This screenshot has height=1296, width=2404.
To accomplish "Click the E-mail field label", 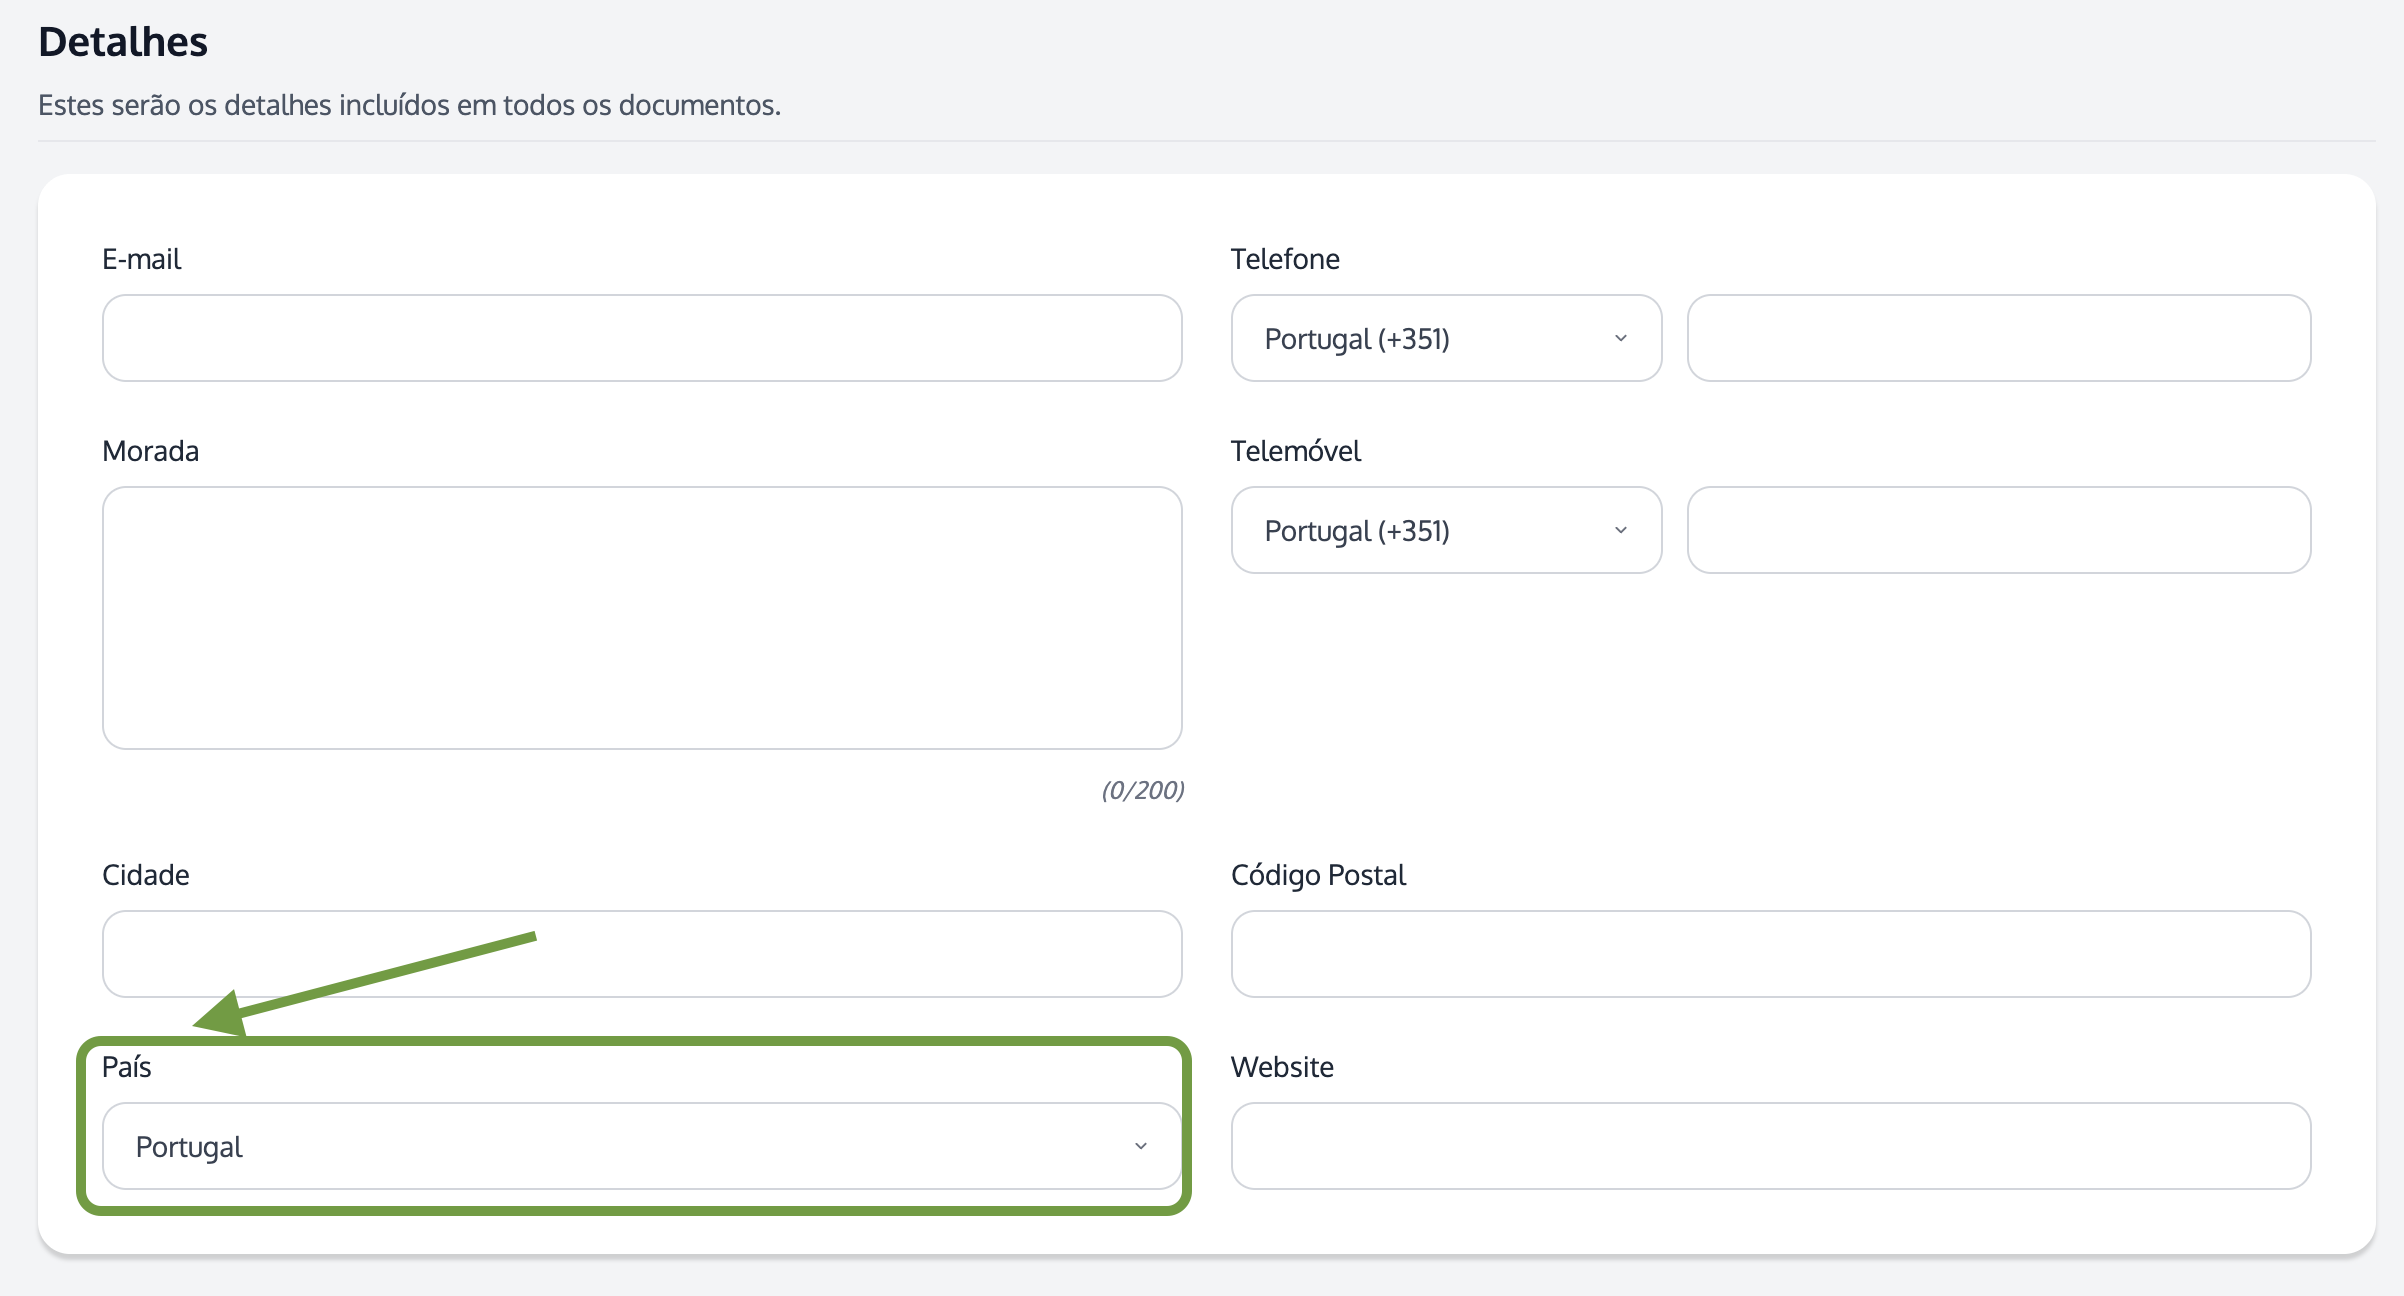I will [141, 259].
